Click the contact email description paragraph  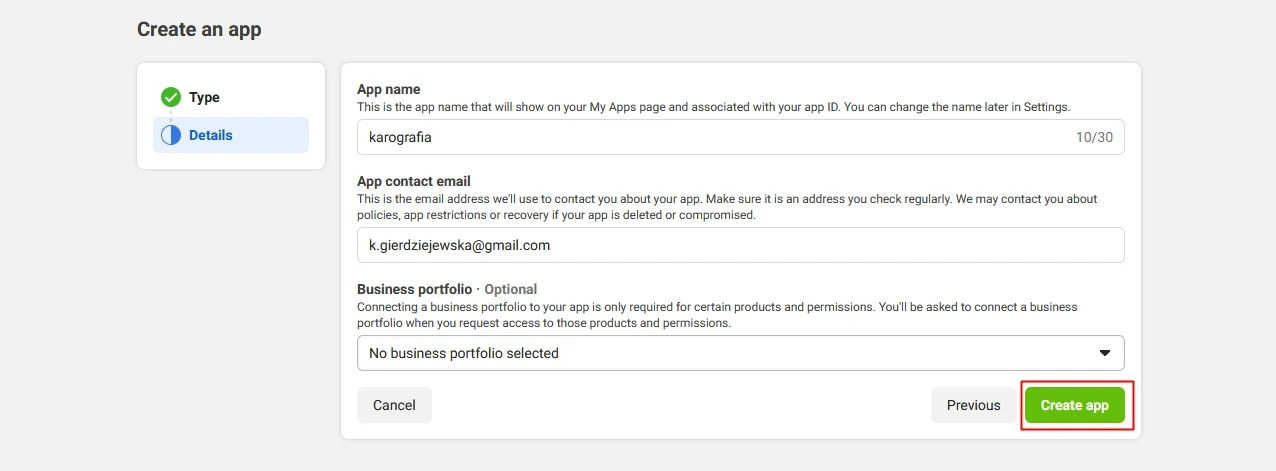click(x=727, y=207)
